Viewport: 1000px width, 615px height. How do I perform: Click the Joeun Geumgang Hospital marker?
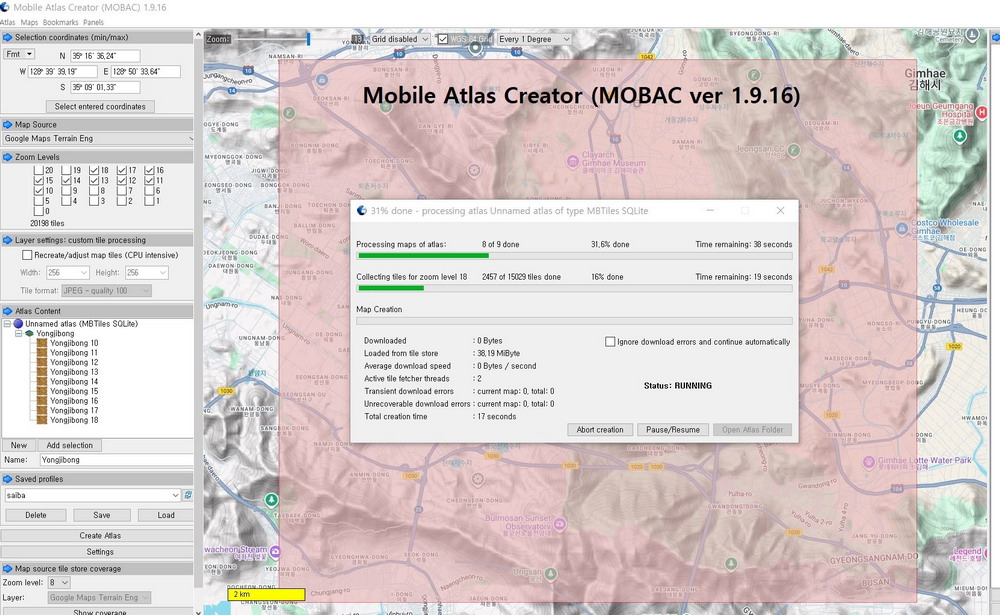click(982, 113)
